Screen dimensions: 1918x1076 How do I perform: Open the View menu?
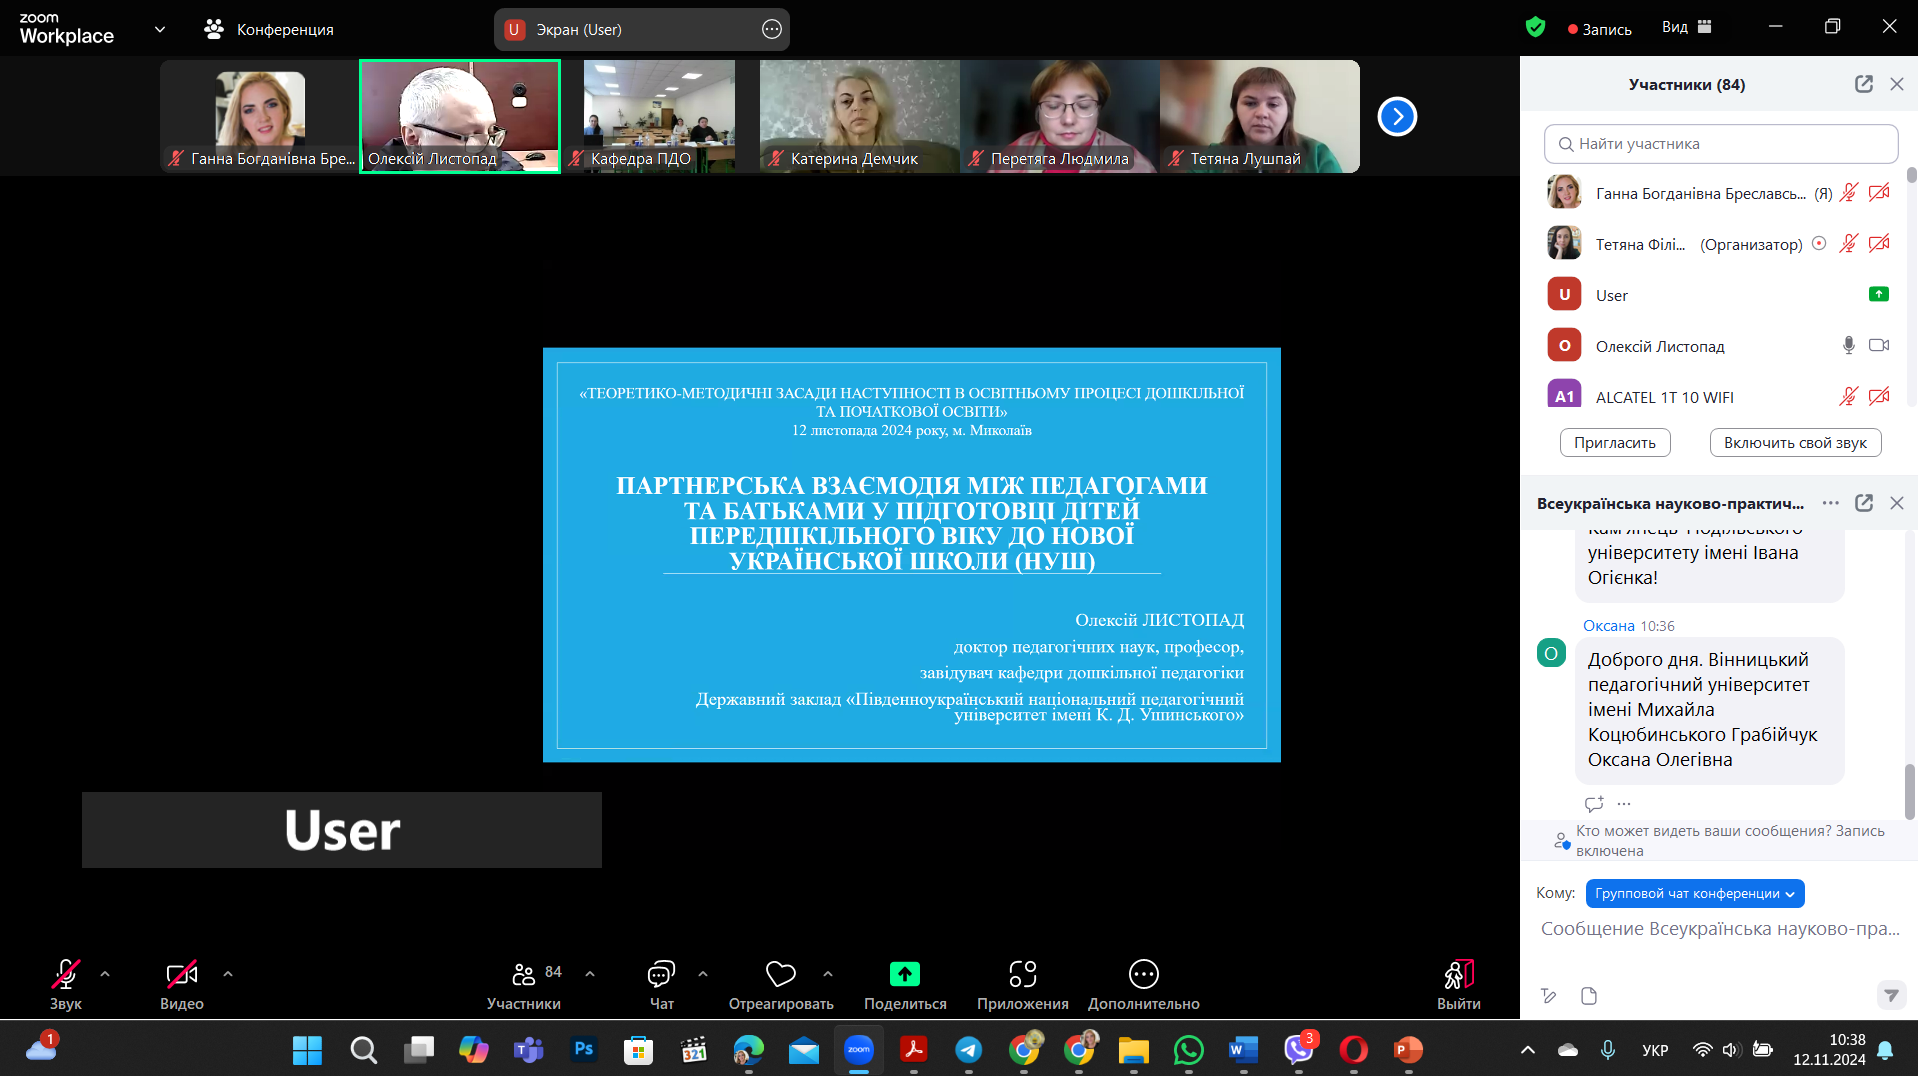point(1686,28)
